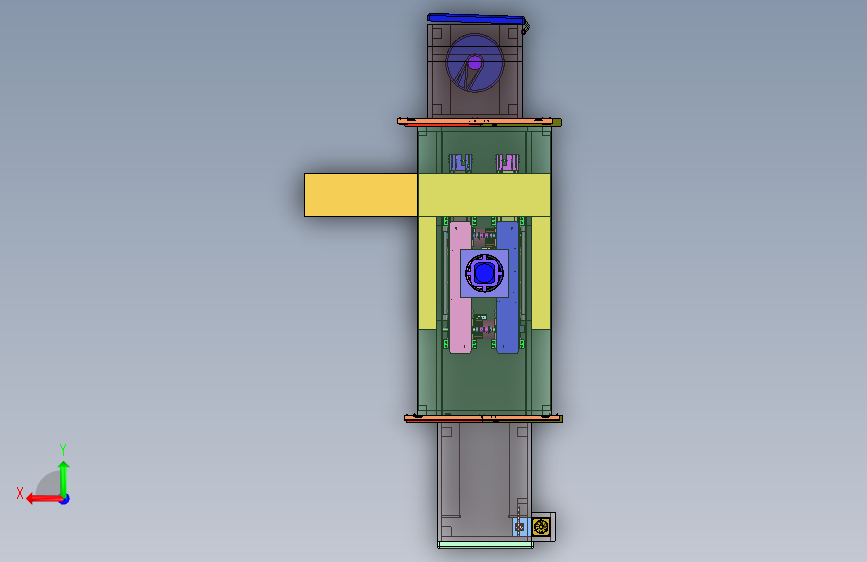This screenshot has width=867, height=562.
Task: Select the lower orange flange plate
Action: pos(483,419)
